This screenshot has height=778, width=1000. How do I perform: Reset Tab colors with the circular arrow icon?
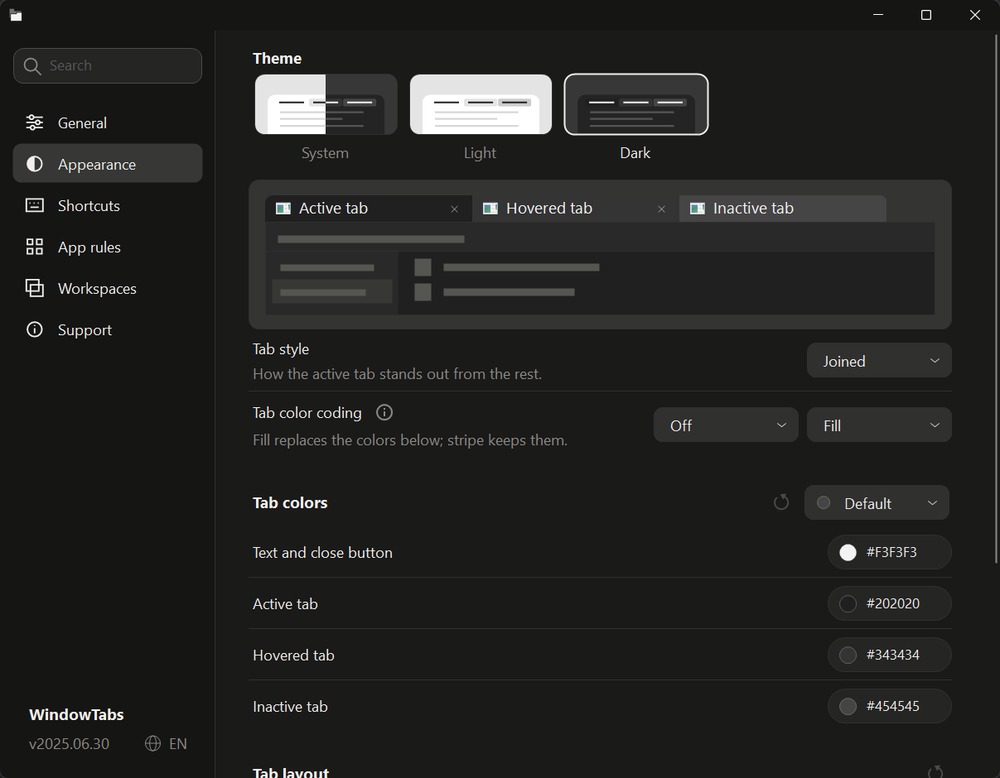(x=781, y=503)
